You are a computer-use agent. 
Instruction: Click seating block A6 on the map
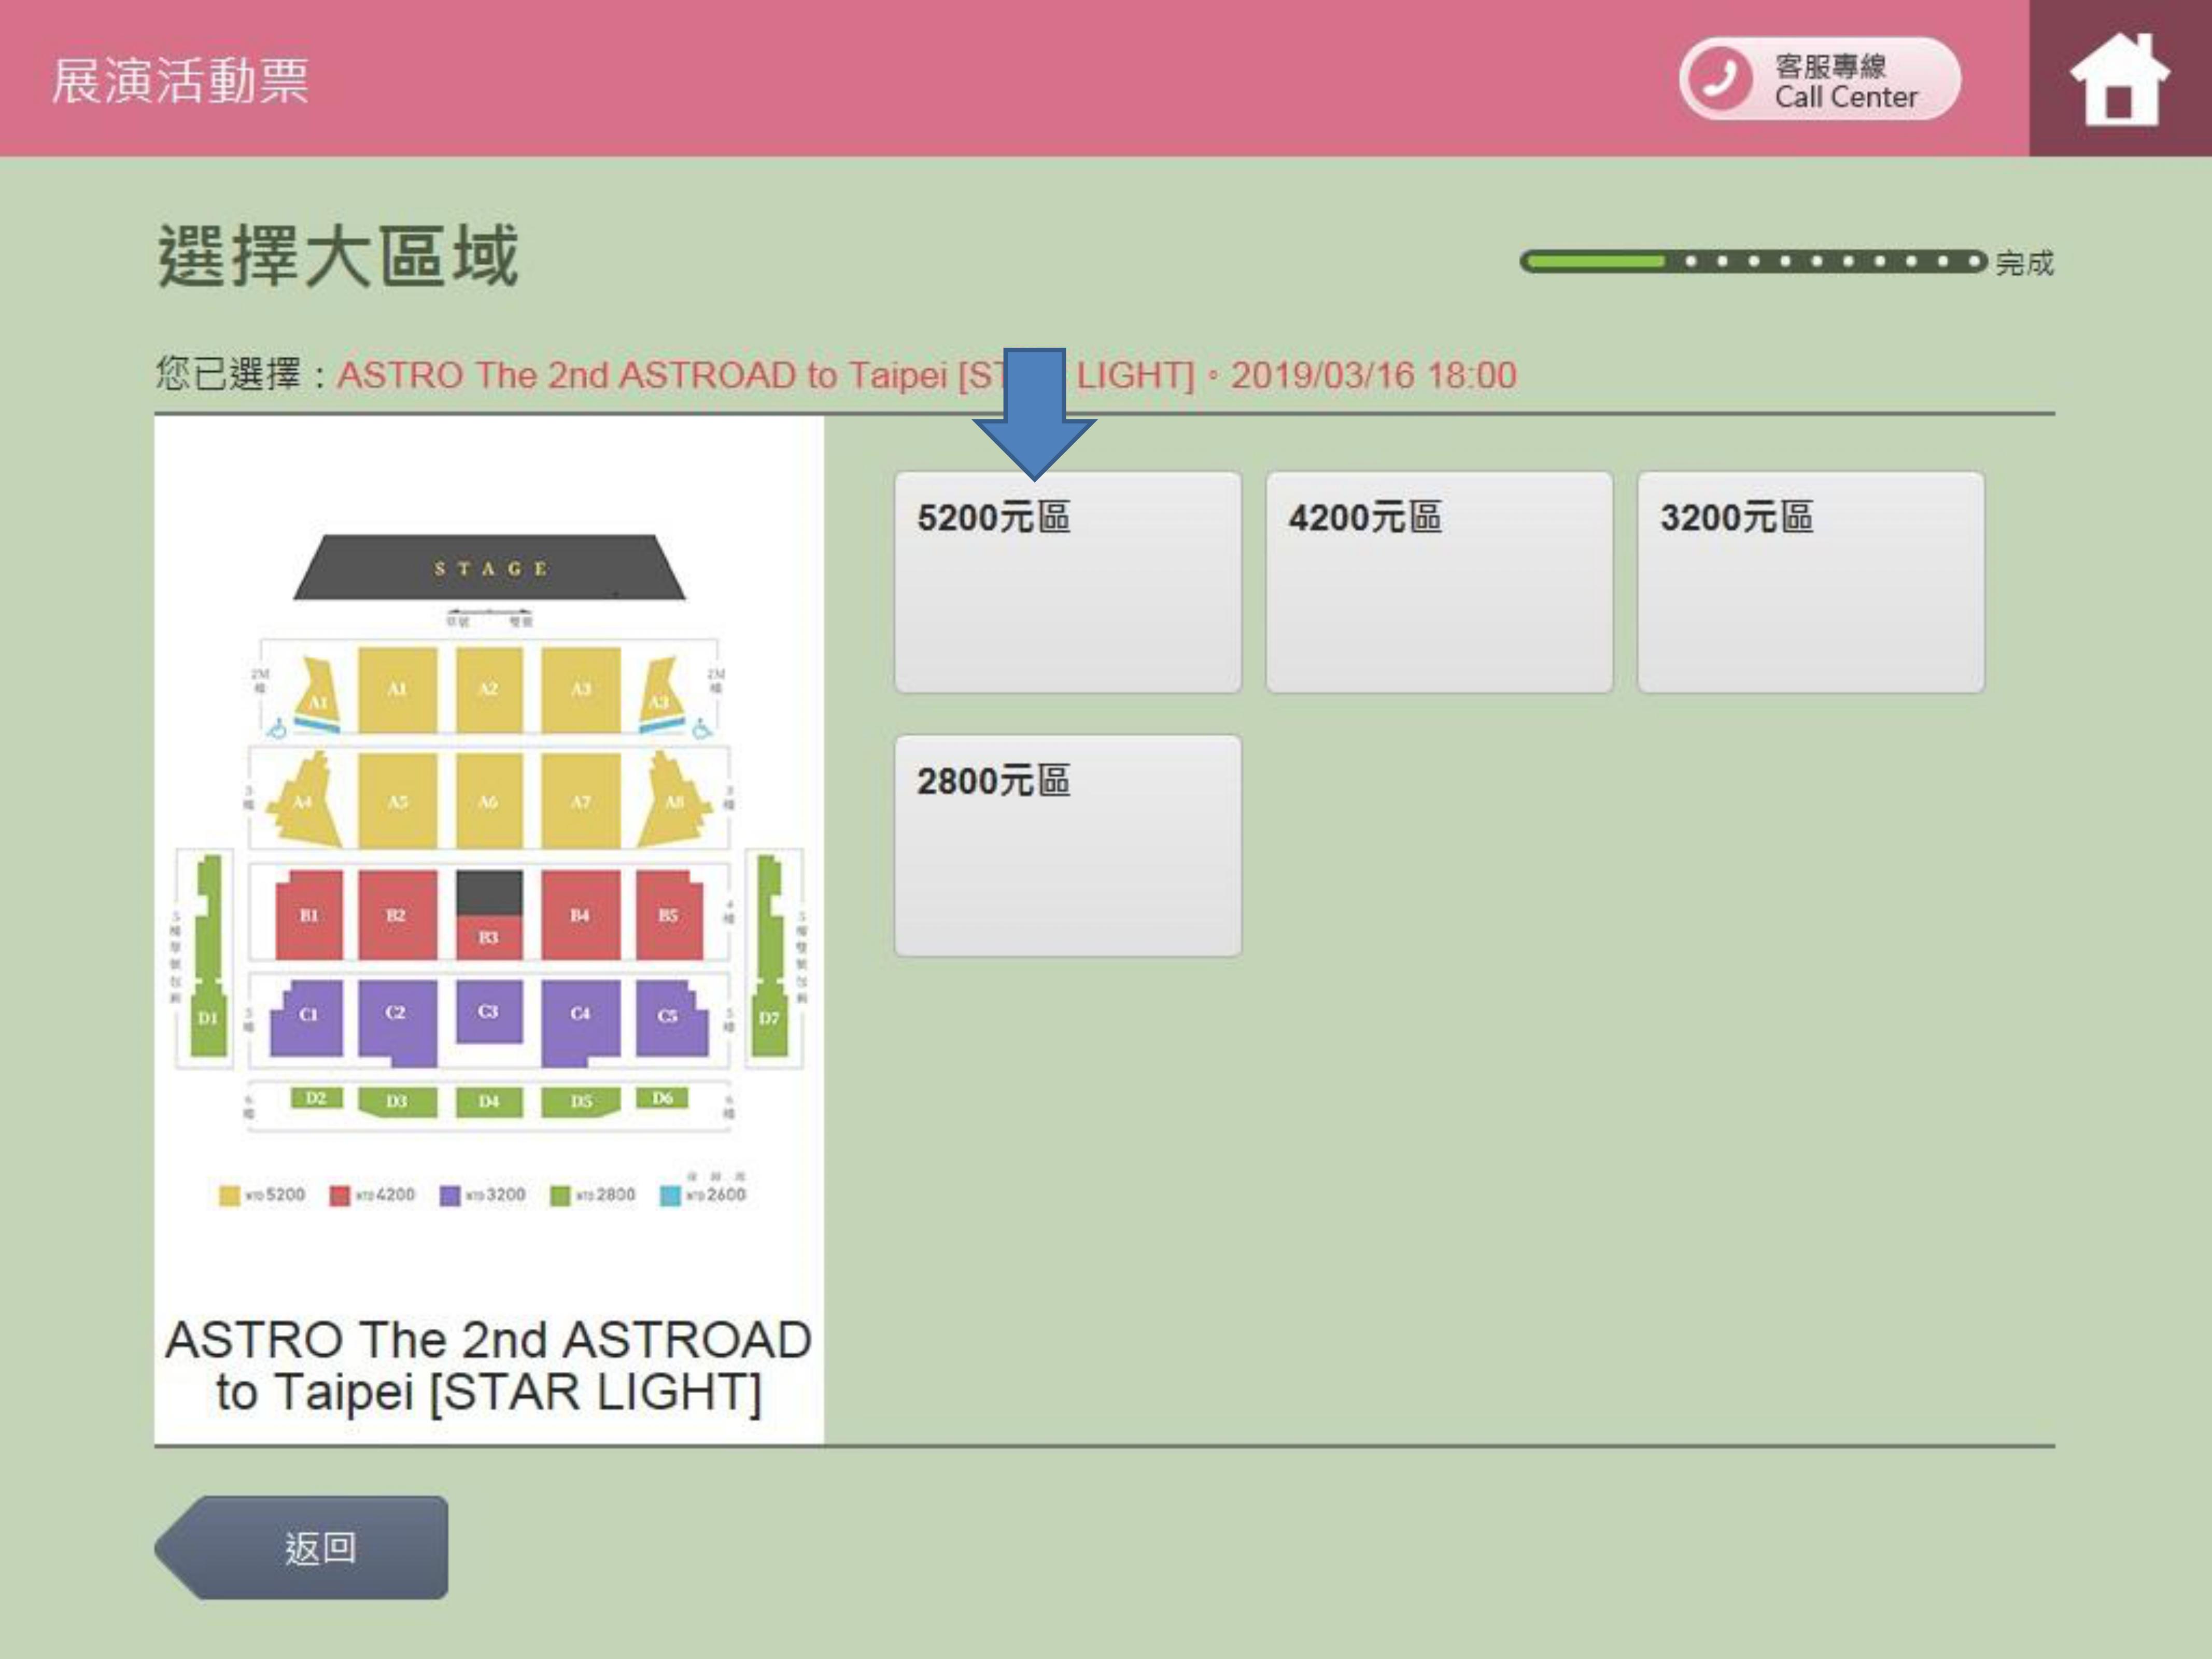point(488,801)
